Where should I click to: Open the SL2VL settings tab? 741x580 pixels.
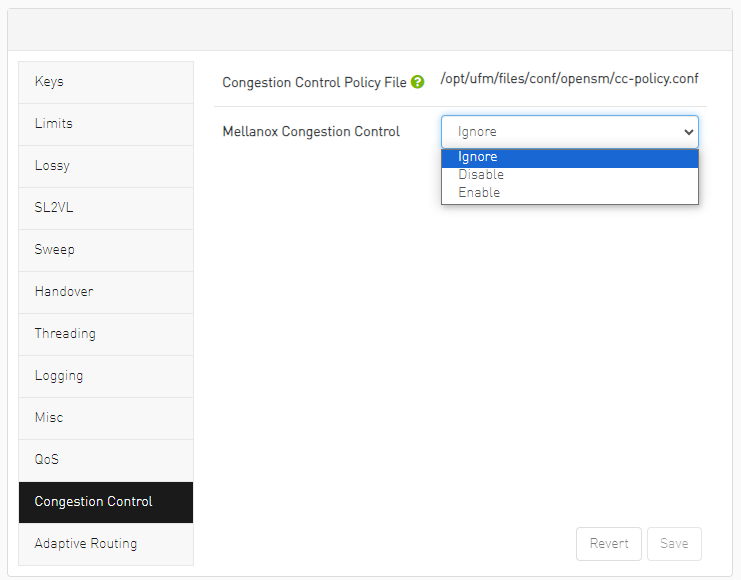tap(106, 208)
